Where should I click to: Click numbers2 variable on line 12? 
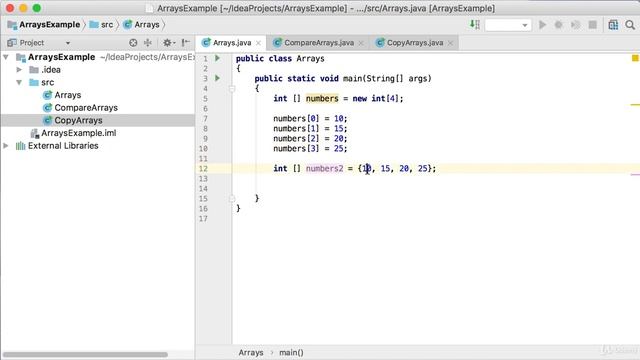(x=324, y=169)
